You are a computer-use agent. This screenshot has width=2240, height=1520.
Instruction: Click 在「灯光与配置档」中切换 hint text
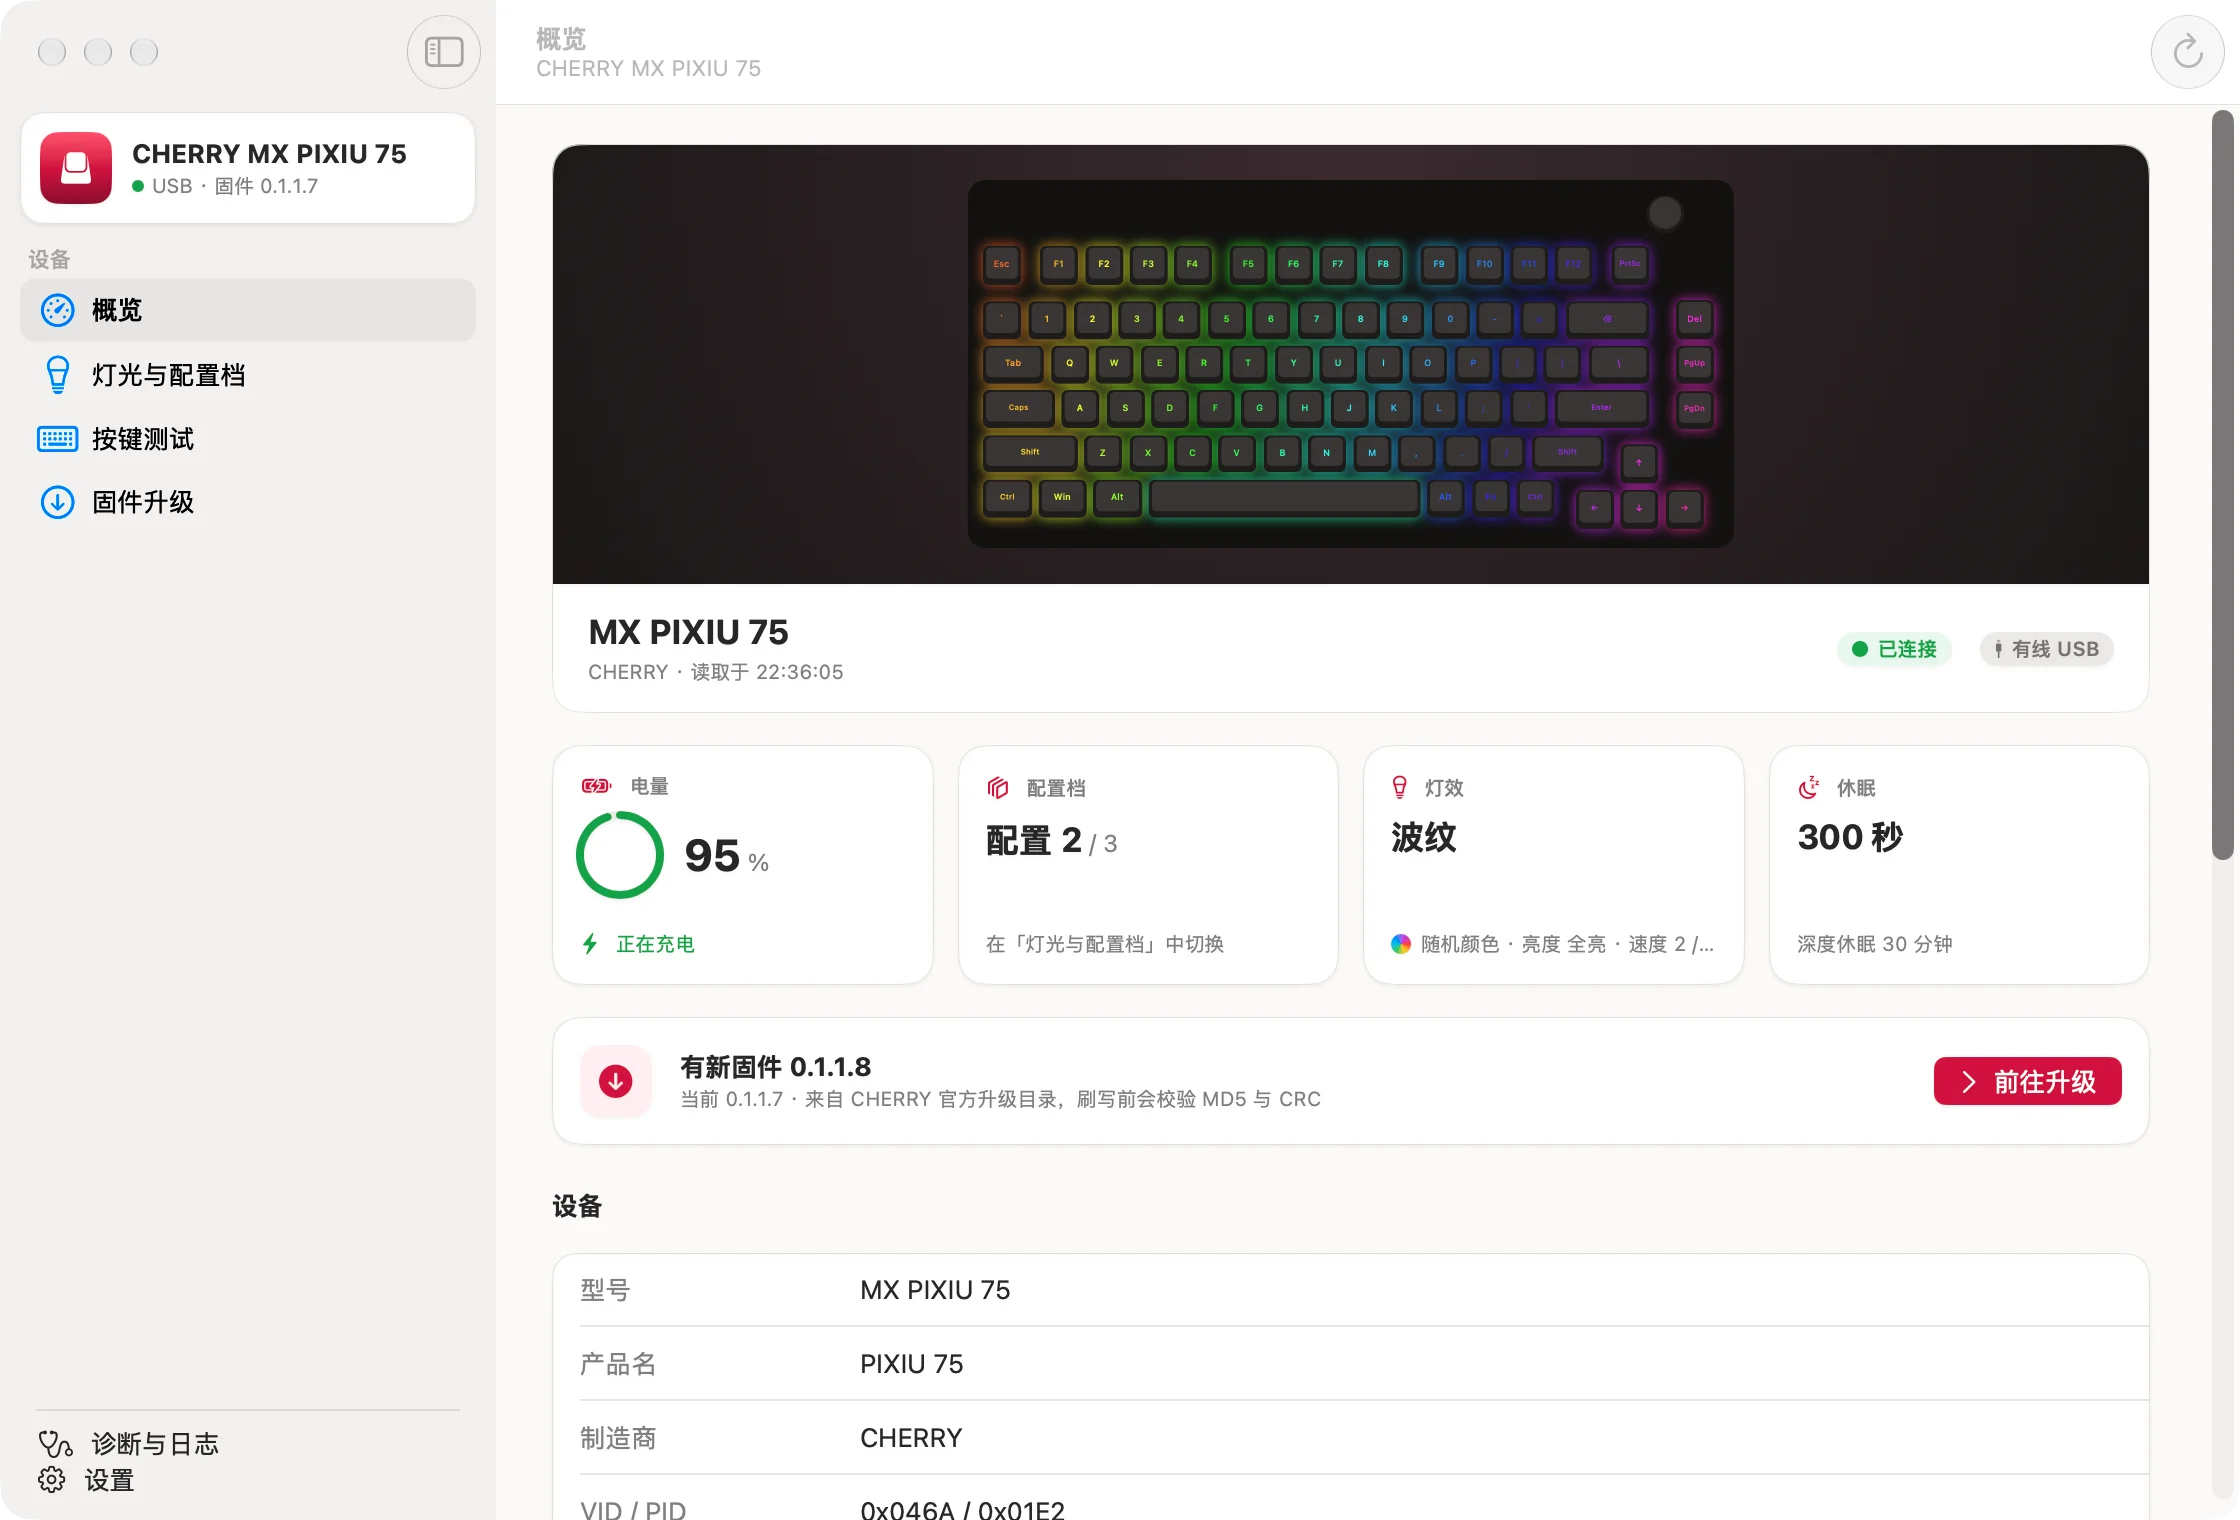click(1105, 944)
